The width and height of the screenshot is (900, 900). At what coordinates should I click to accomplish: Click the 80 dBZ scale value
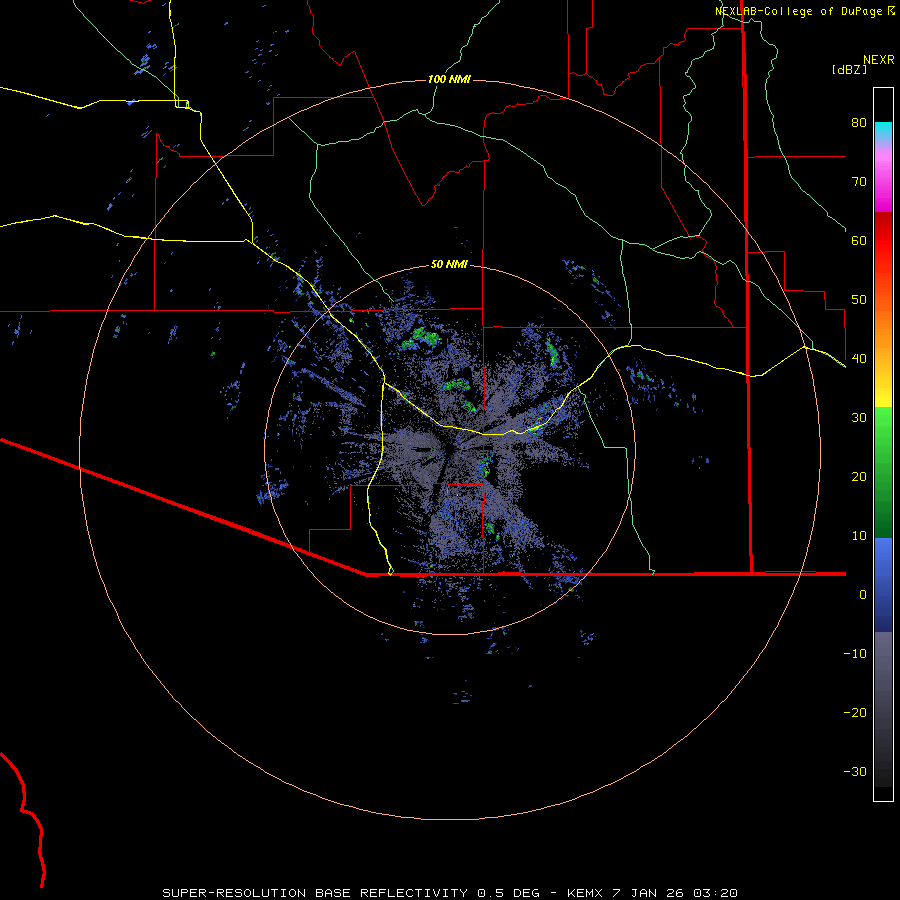(859, 123)
